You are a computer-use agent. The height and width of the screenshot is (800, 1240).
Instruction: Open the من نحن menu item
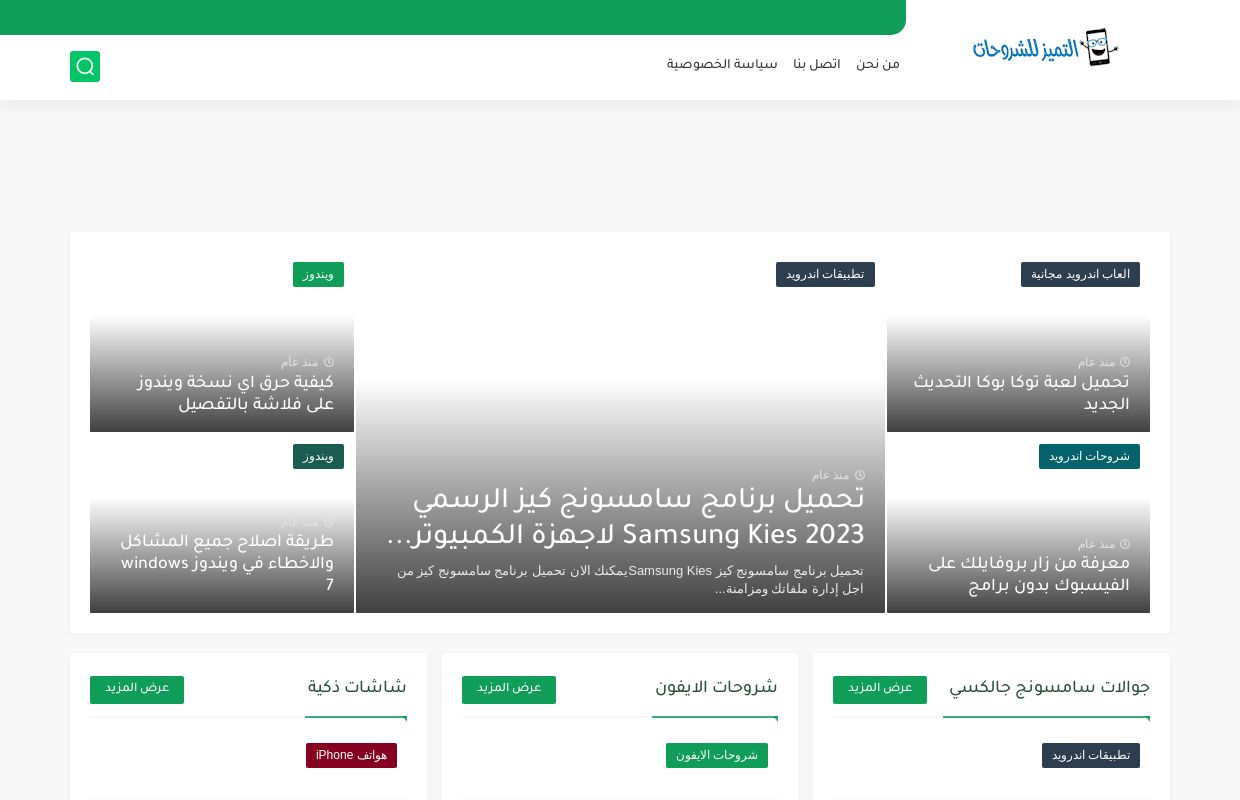[x=877, y=64]
